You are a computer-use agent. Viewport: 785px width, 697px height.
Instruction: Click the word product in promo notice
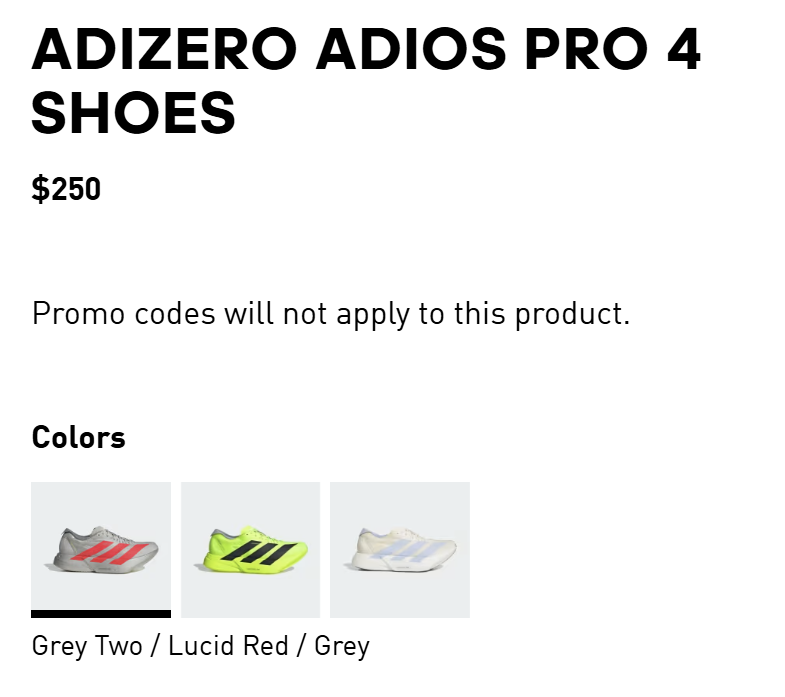pyautogui.click(x=573, y=314)
